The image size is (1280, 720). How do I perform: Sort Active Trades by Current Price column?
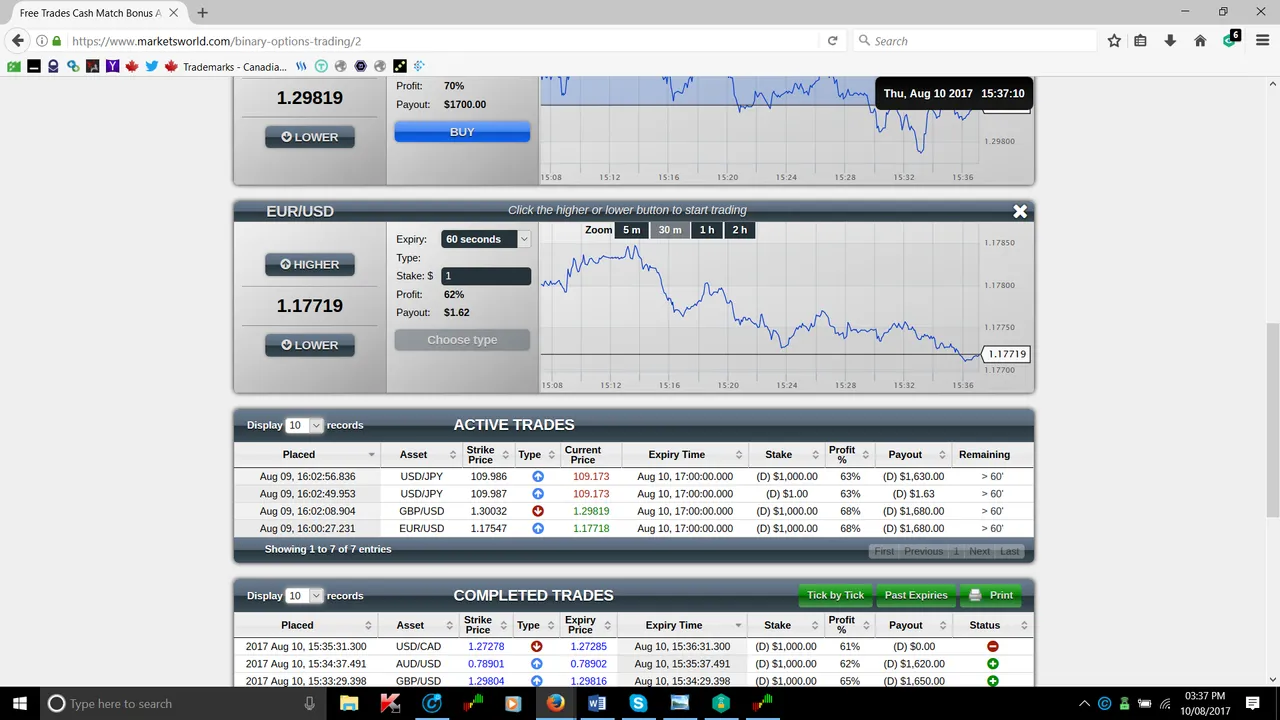589,455
